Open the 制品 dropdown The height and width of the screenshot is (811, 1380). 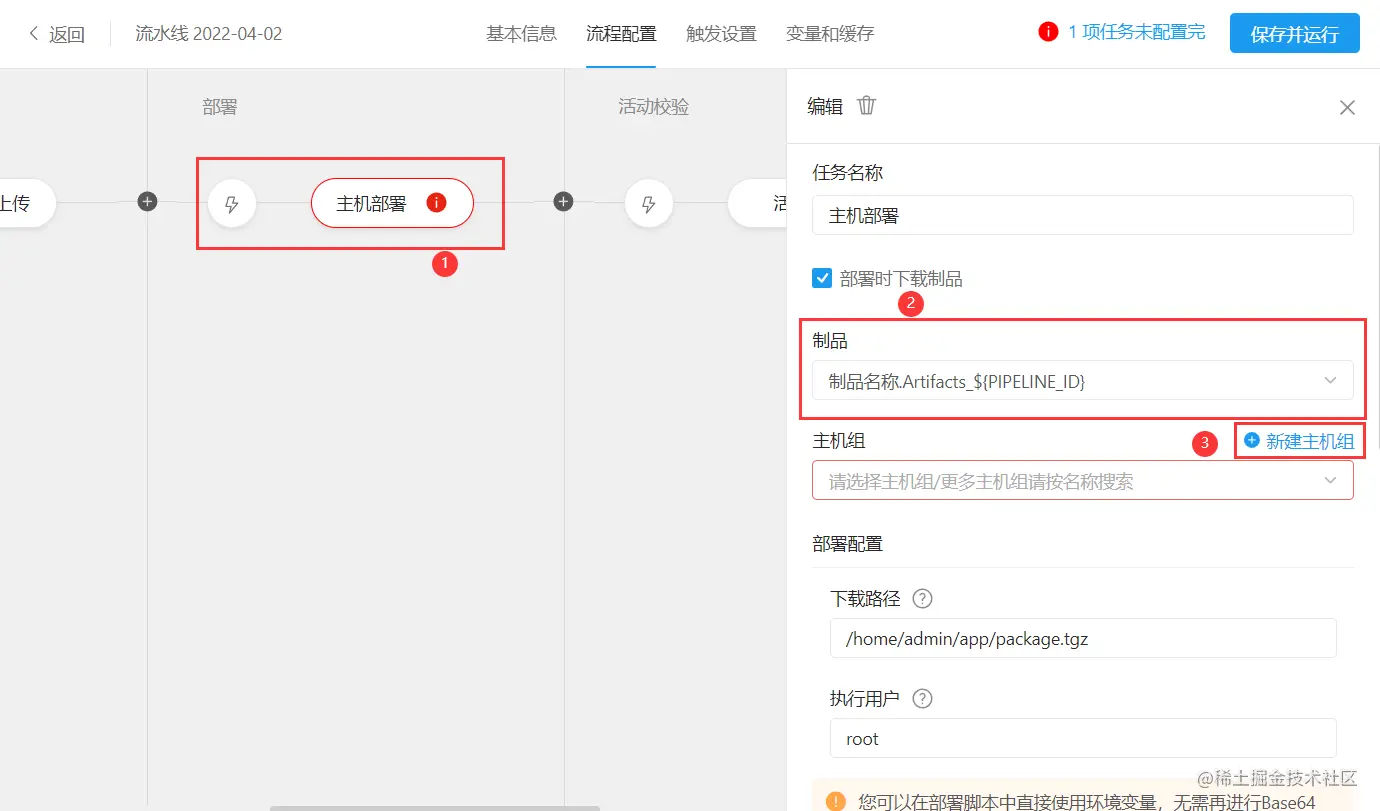1083,381
